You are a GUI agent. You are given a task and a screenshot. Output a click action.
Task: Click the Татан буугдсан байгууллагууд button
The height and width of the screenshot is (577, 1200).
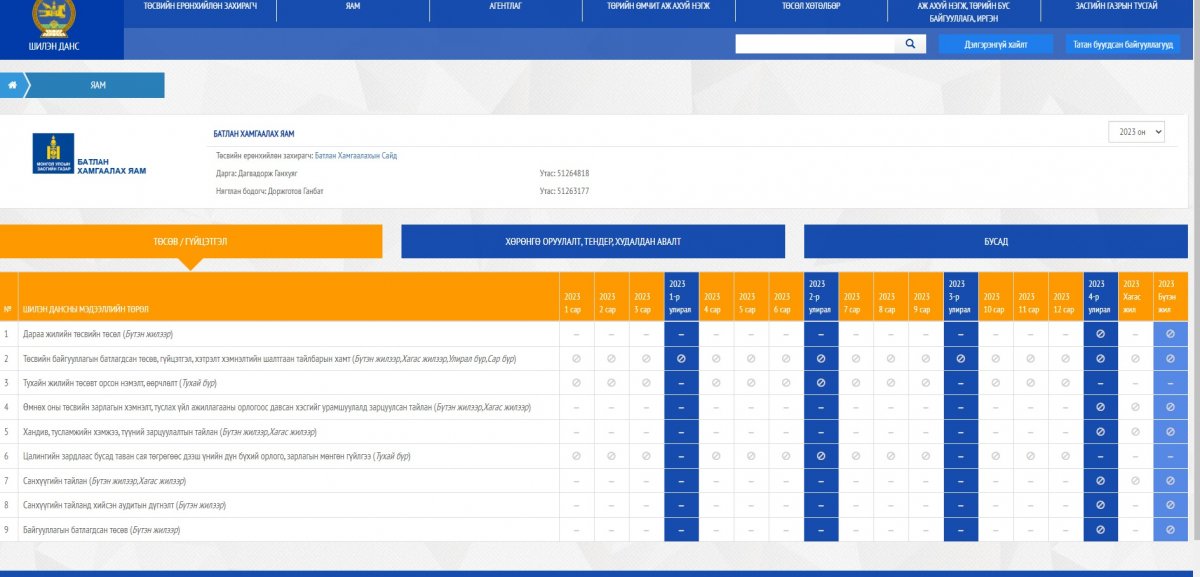click(x=1122, y=44)
